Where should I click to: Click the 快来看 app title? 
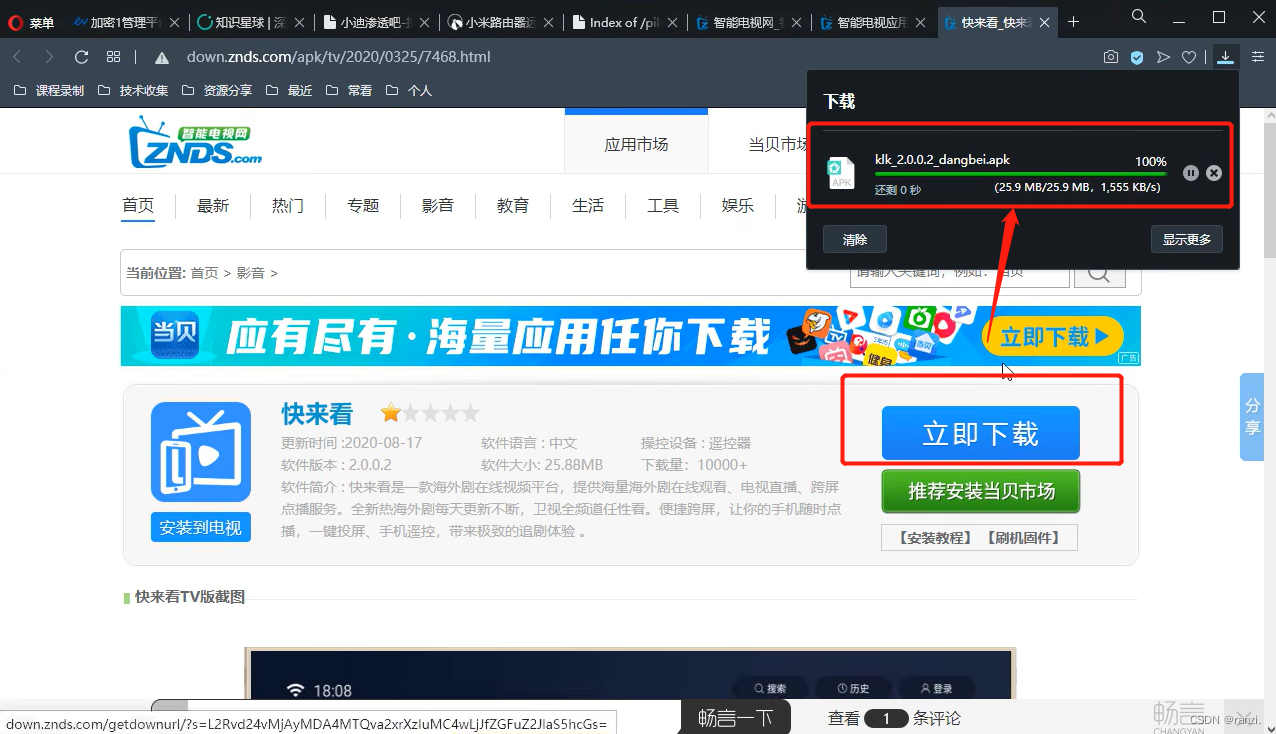[x=317, y=413]
